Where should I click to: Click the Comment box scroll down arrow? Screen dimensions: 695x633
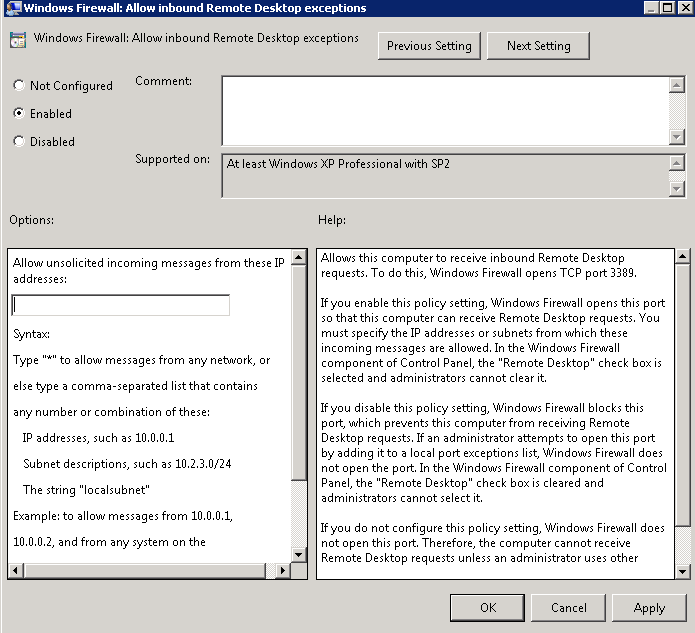pyautogui.click(x=677, y=138)
